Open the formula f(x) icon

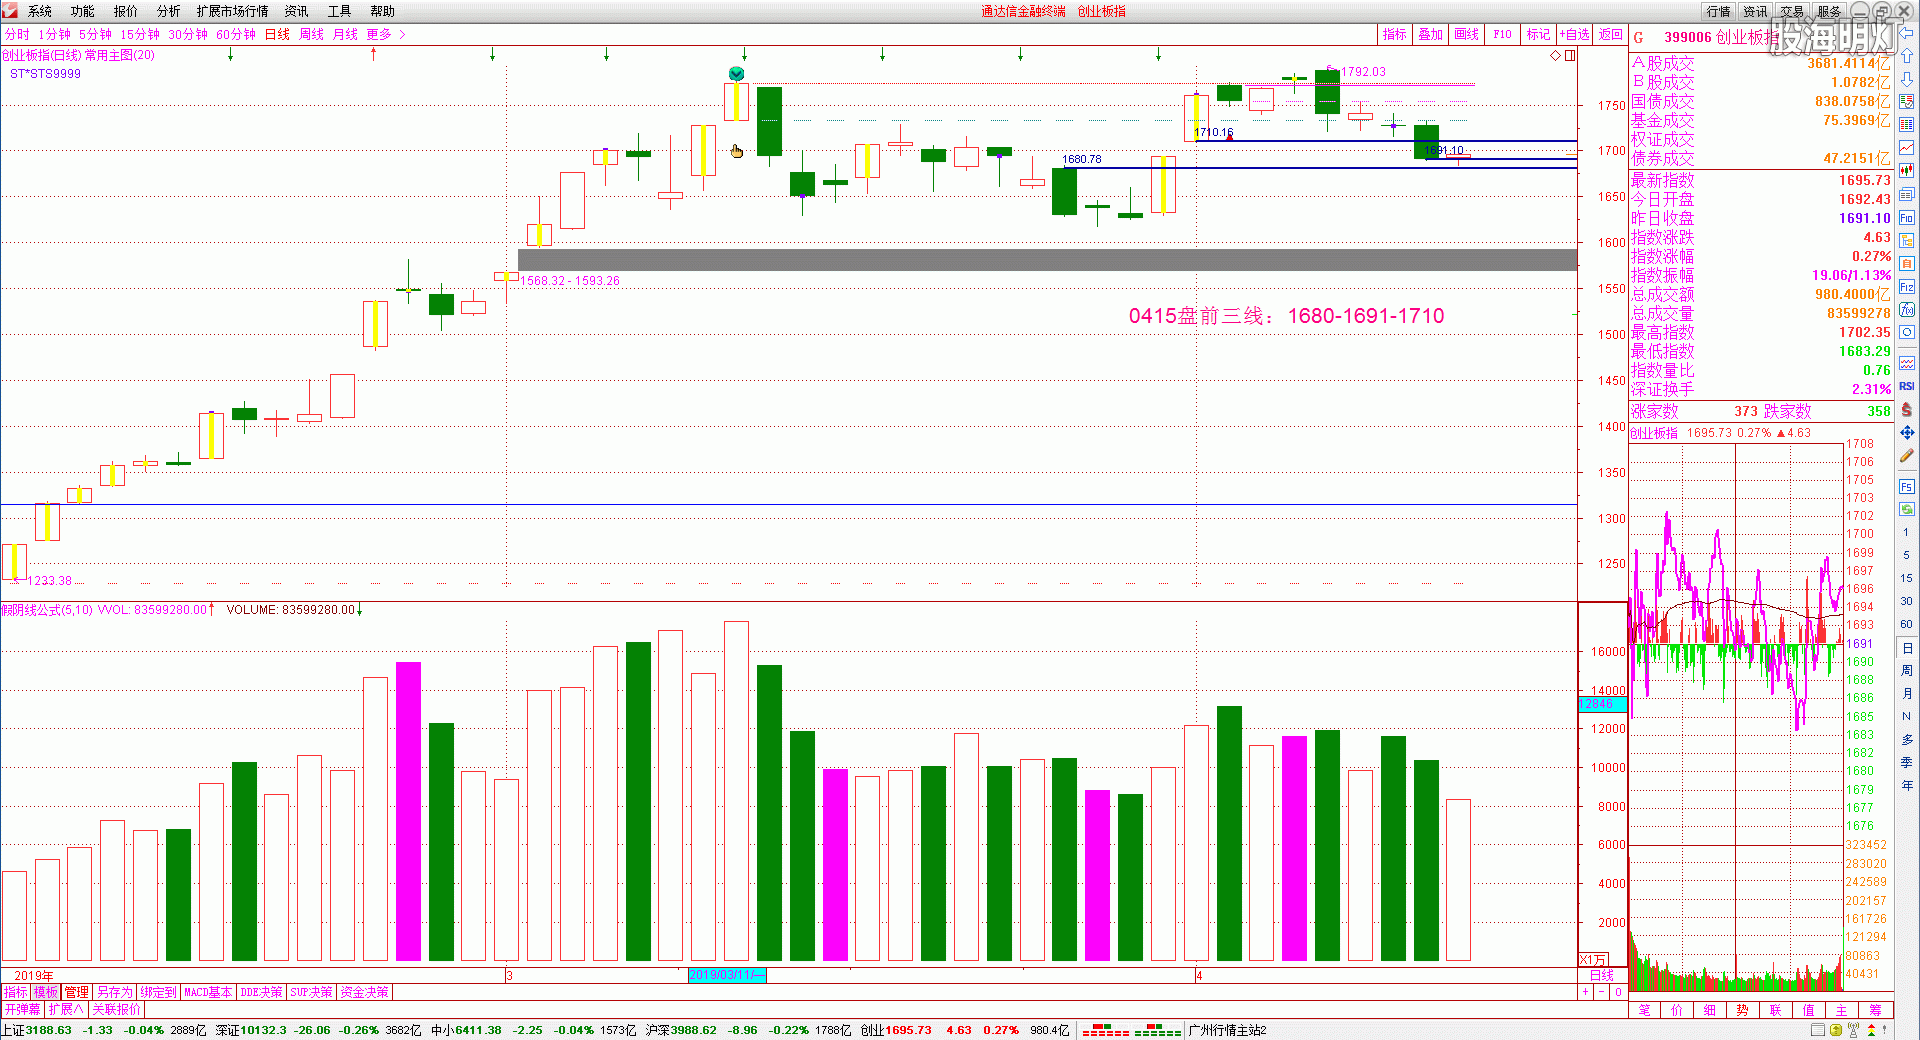(1907, 310)
